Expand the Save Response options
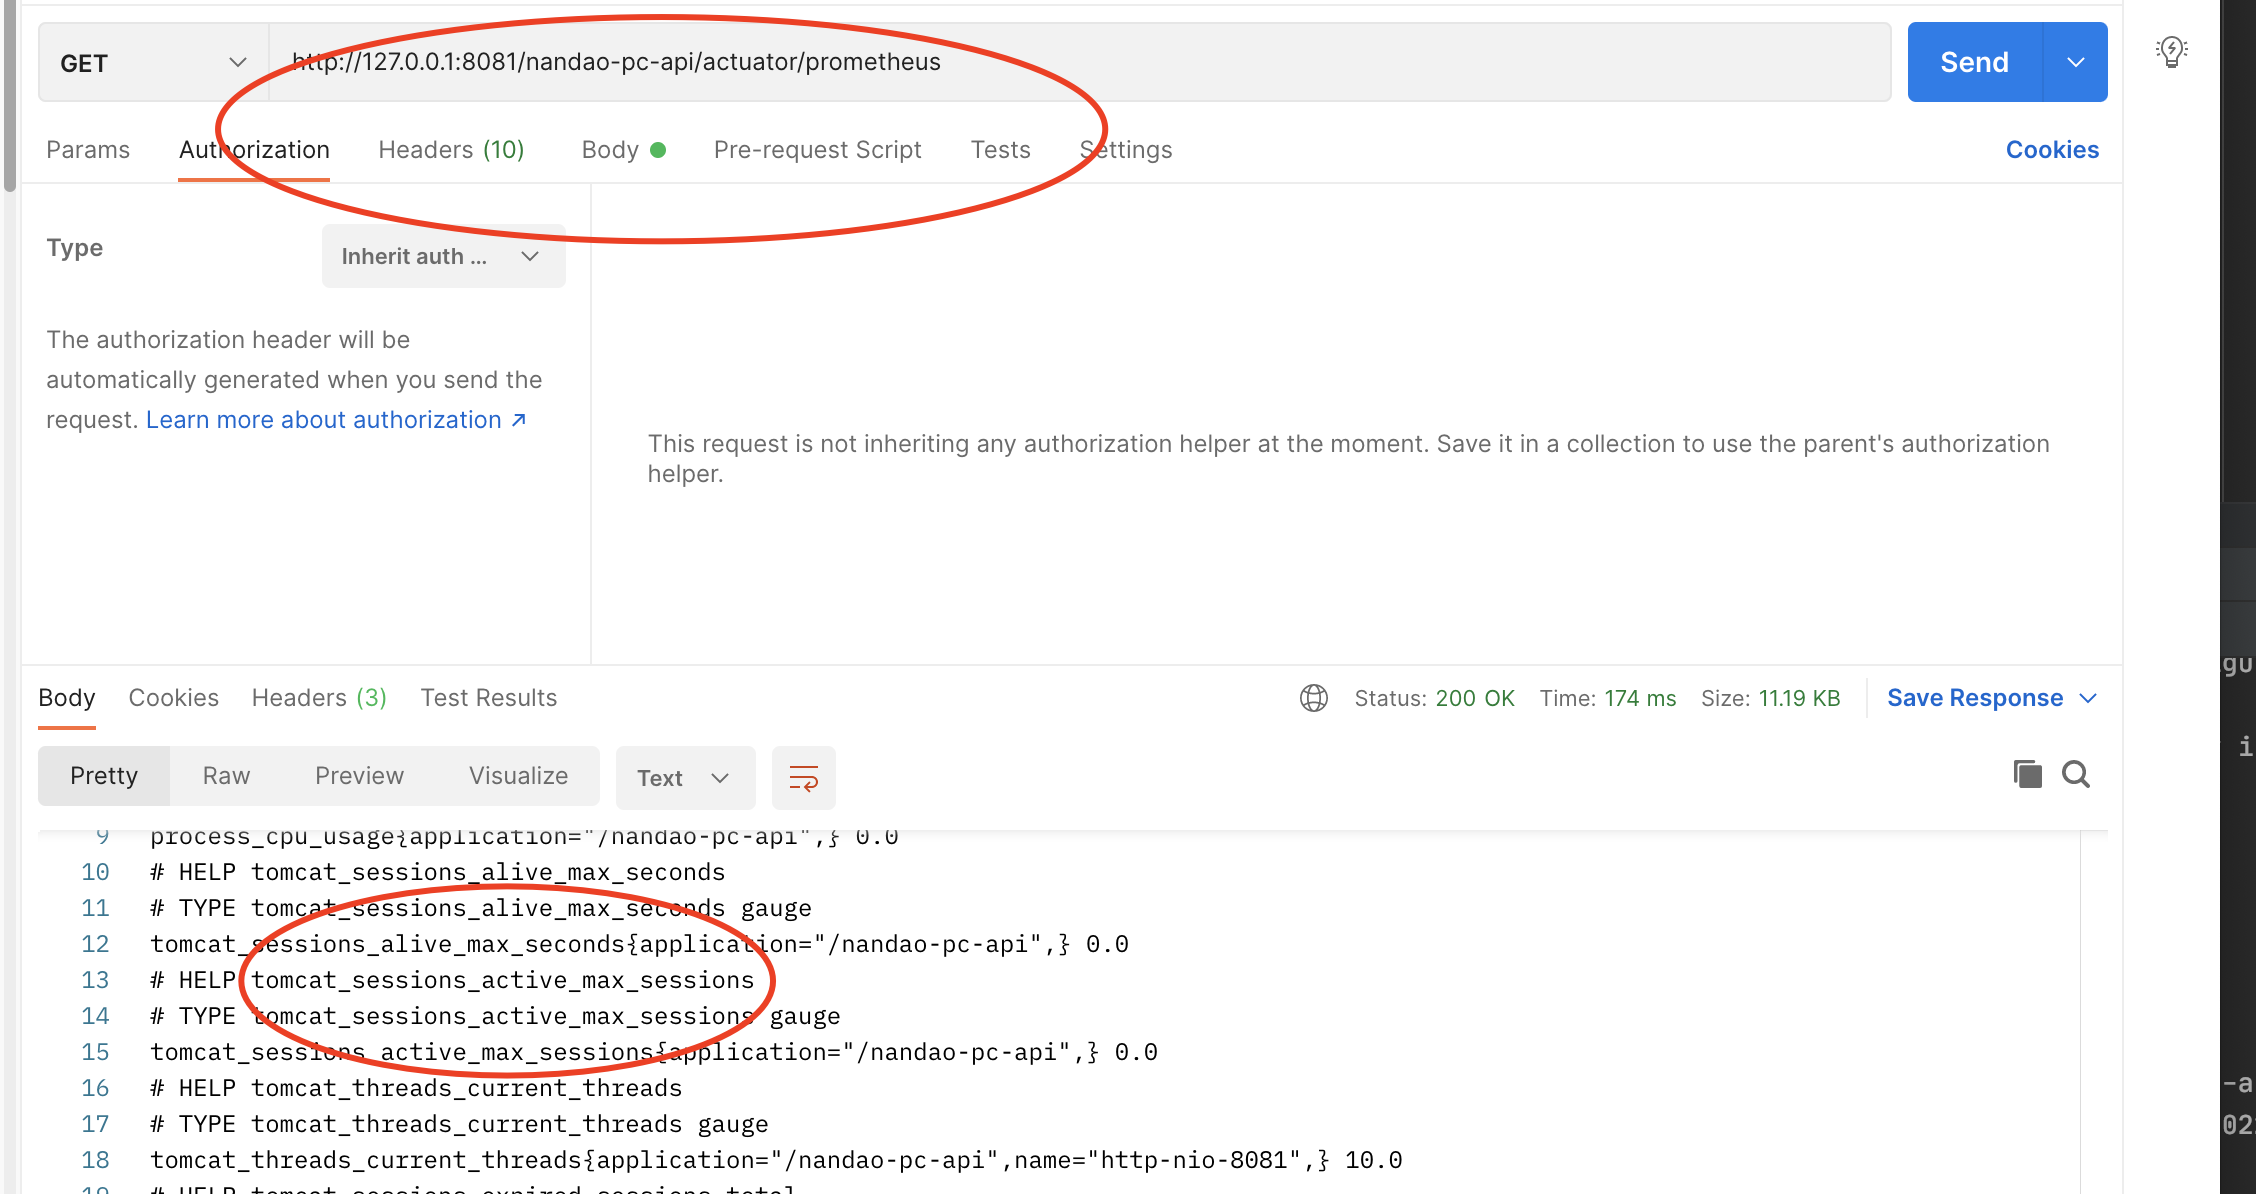 [x=2089, y=697]
